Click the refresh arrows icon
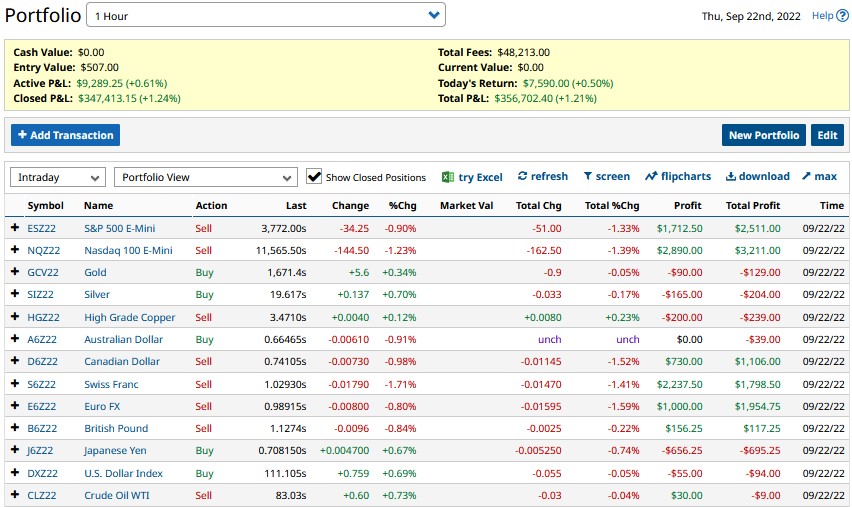The width and height of the screenshot is (852, 507). coord(522,176)
